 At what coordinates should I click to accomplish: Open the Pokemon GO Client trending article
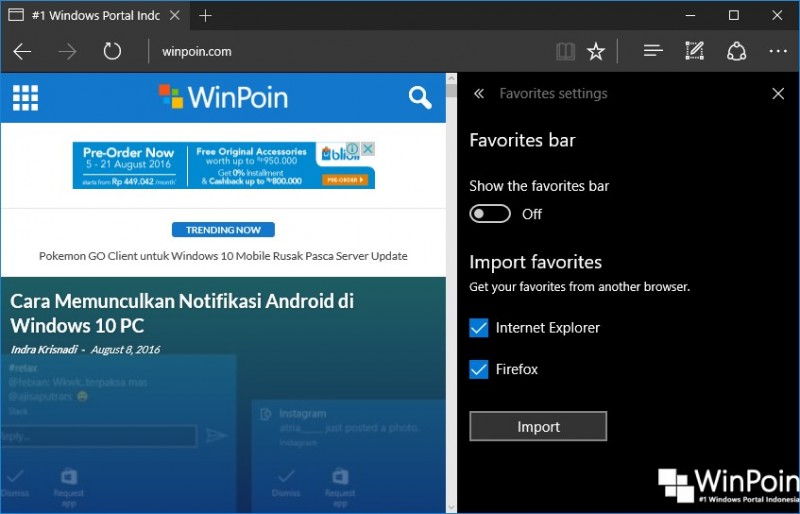point(223,256)
